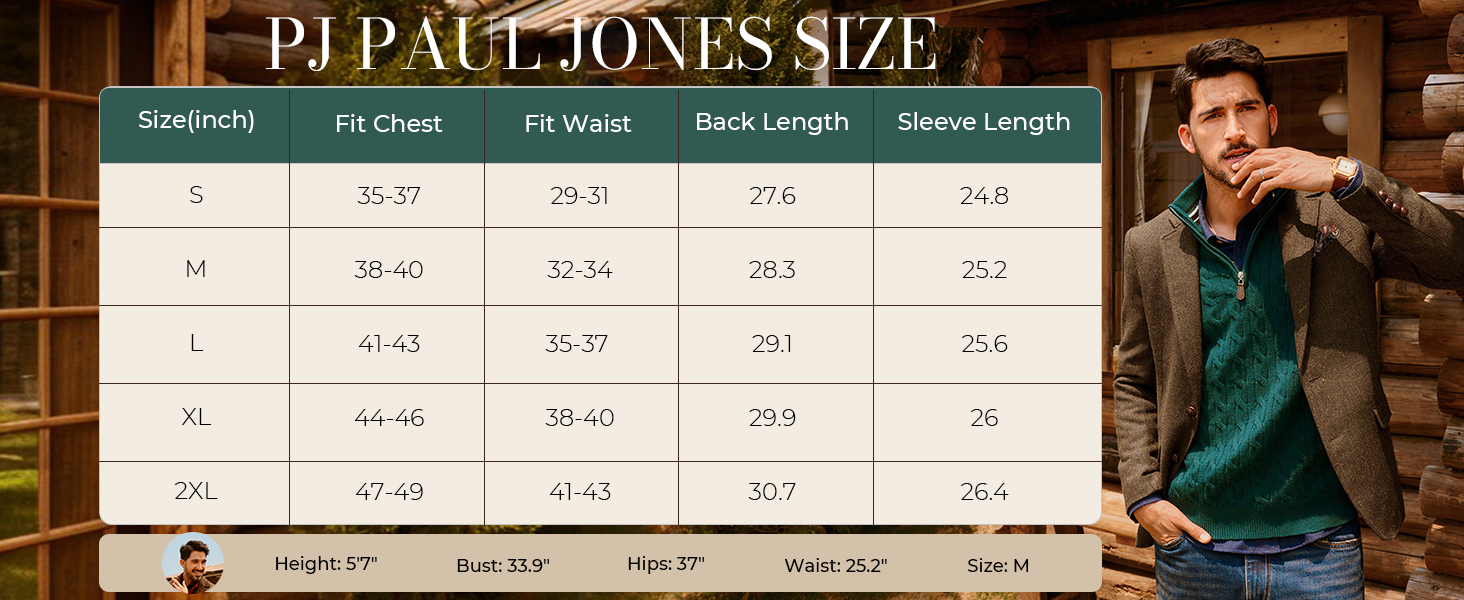Click the 38-40 fit chest cell

point(389,270)
